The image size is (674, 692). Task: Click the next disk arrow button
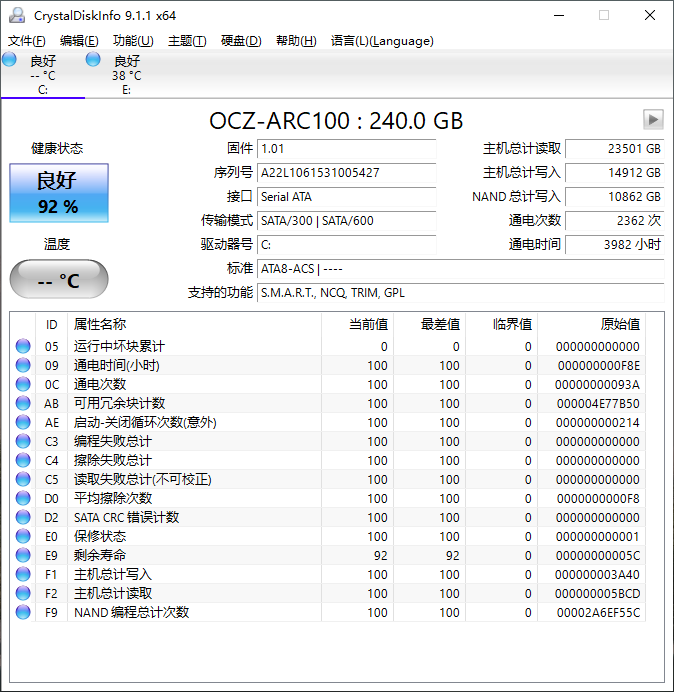(653, 120)
